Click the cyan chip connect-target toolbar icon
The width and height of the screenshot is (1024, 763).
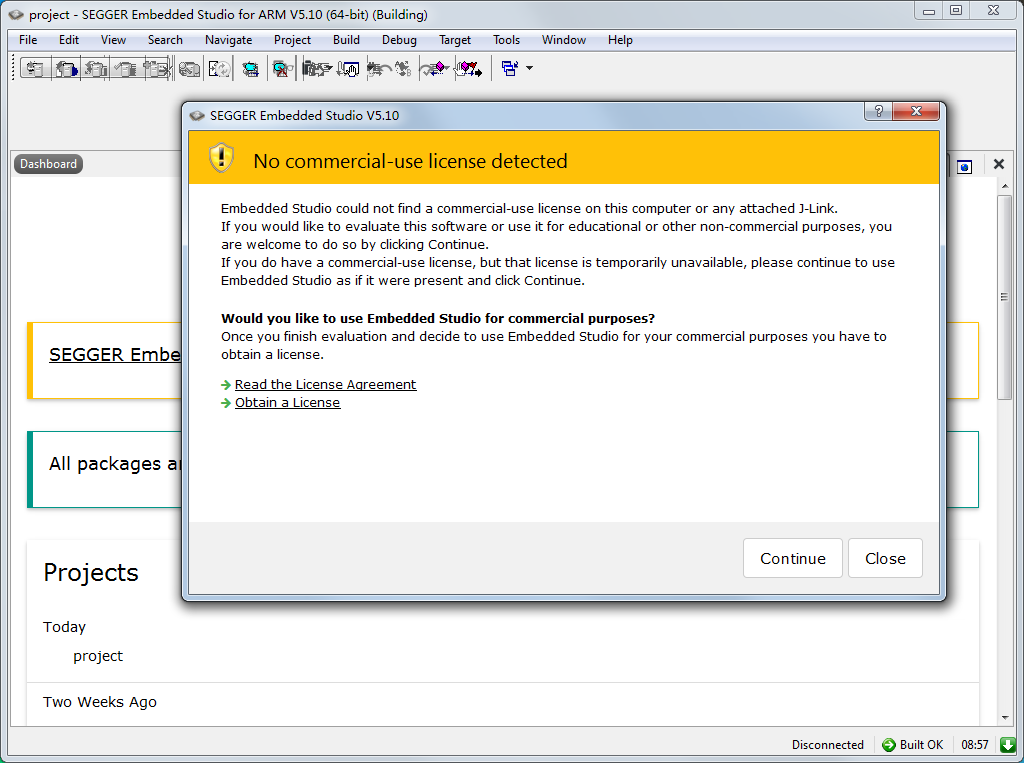pos(250,69)
